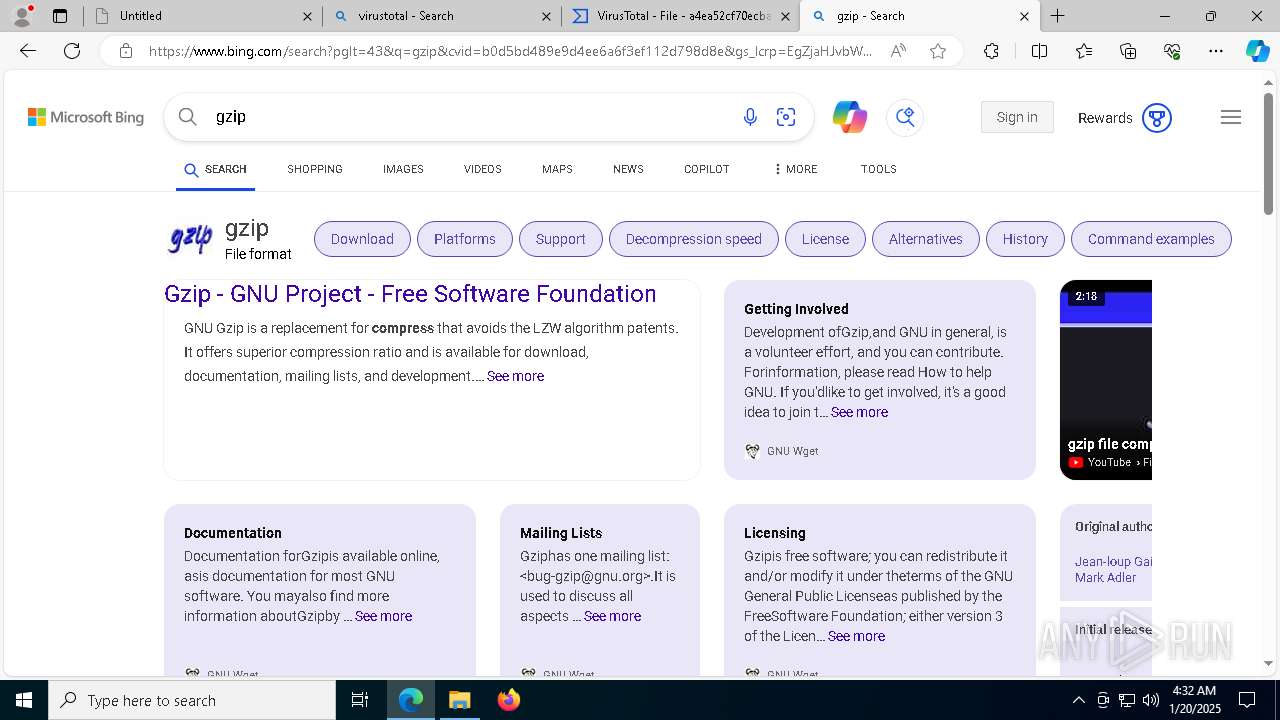Click the History chip
1280x720 pixels.
(1025, 239)
